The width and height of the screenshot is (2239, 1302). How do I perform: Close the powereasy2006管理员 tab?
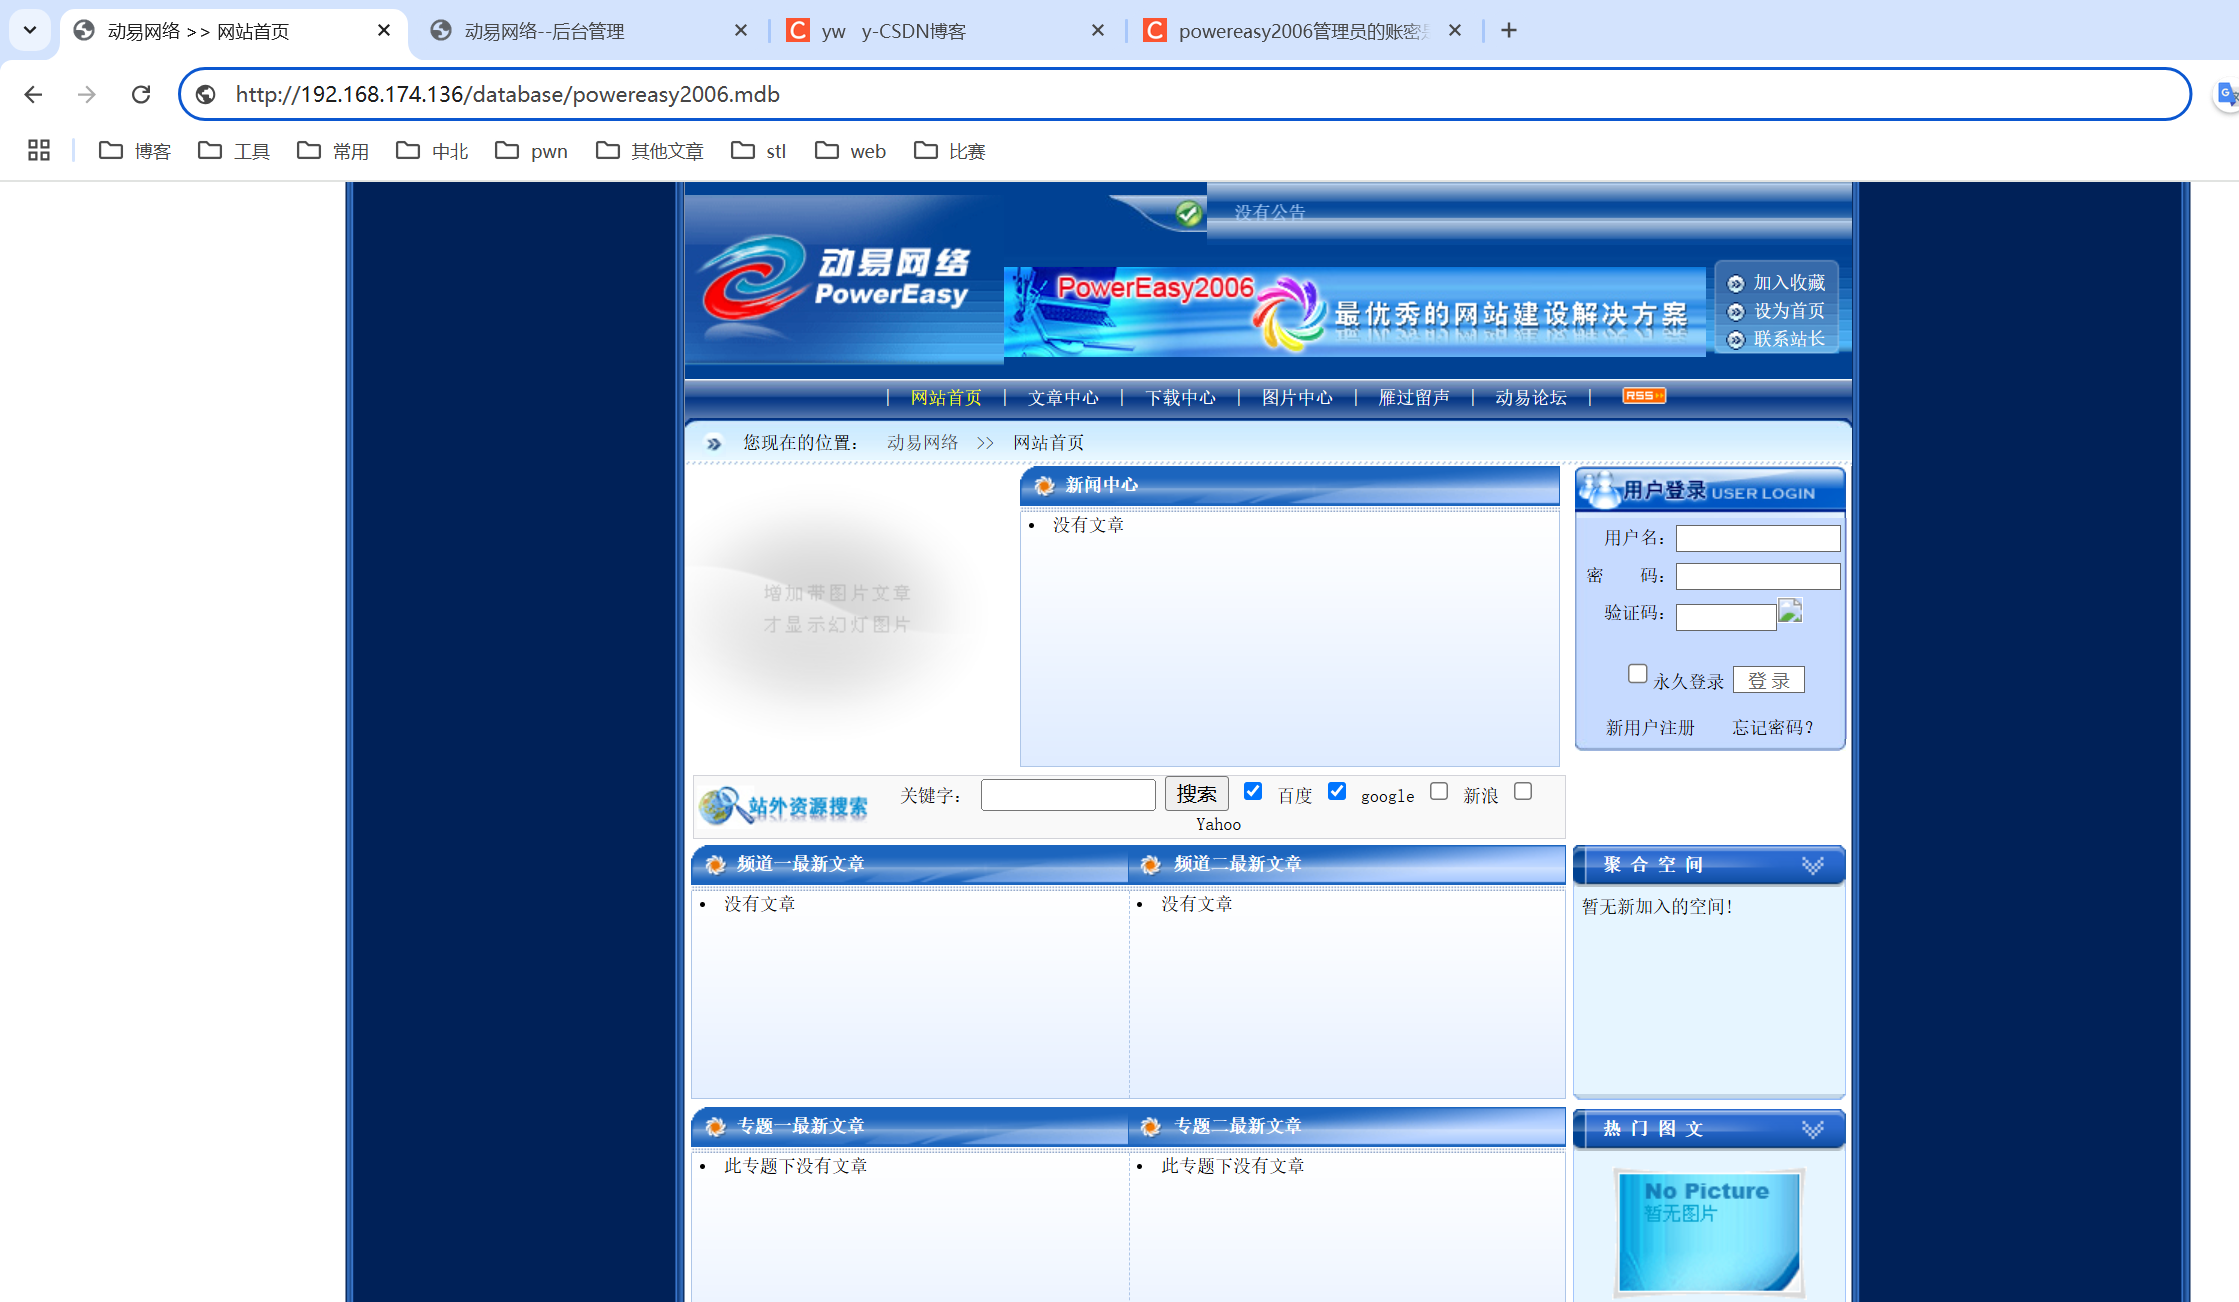tap(1455, 30)
